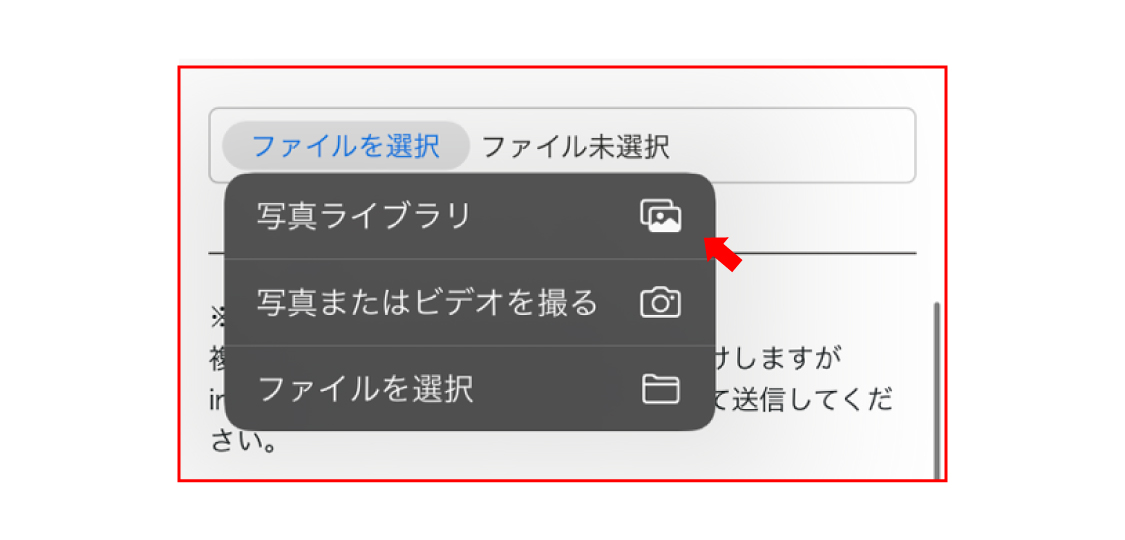This screenshot has width=1125, height=540.
Task: Select 写真ライブラリ from the popup menu
Action: pos(470,216)
